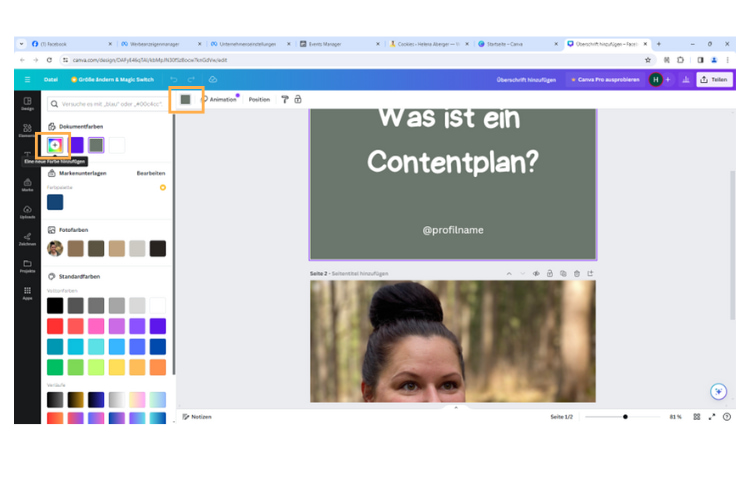Open the Uploads sidebar panel
The height and width of the screenshot is (500, 750).
point(27,211)
